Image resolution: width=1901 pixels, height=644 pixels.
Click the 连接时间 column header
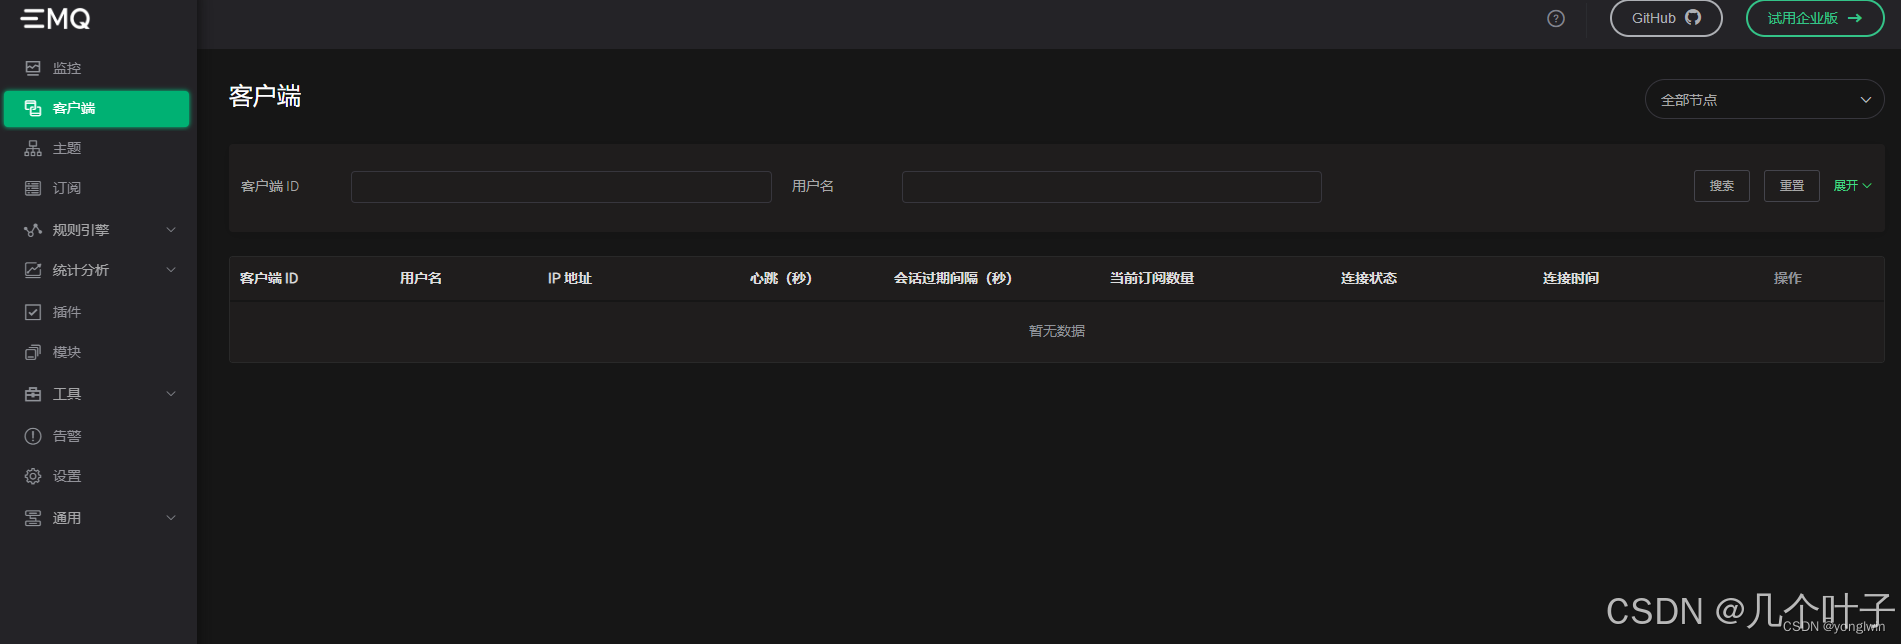1571,278
